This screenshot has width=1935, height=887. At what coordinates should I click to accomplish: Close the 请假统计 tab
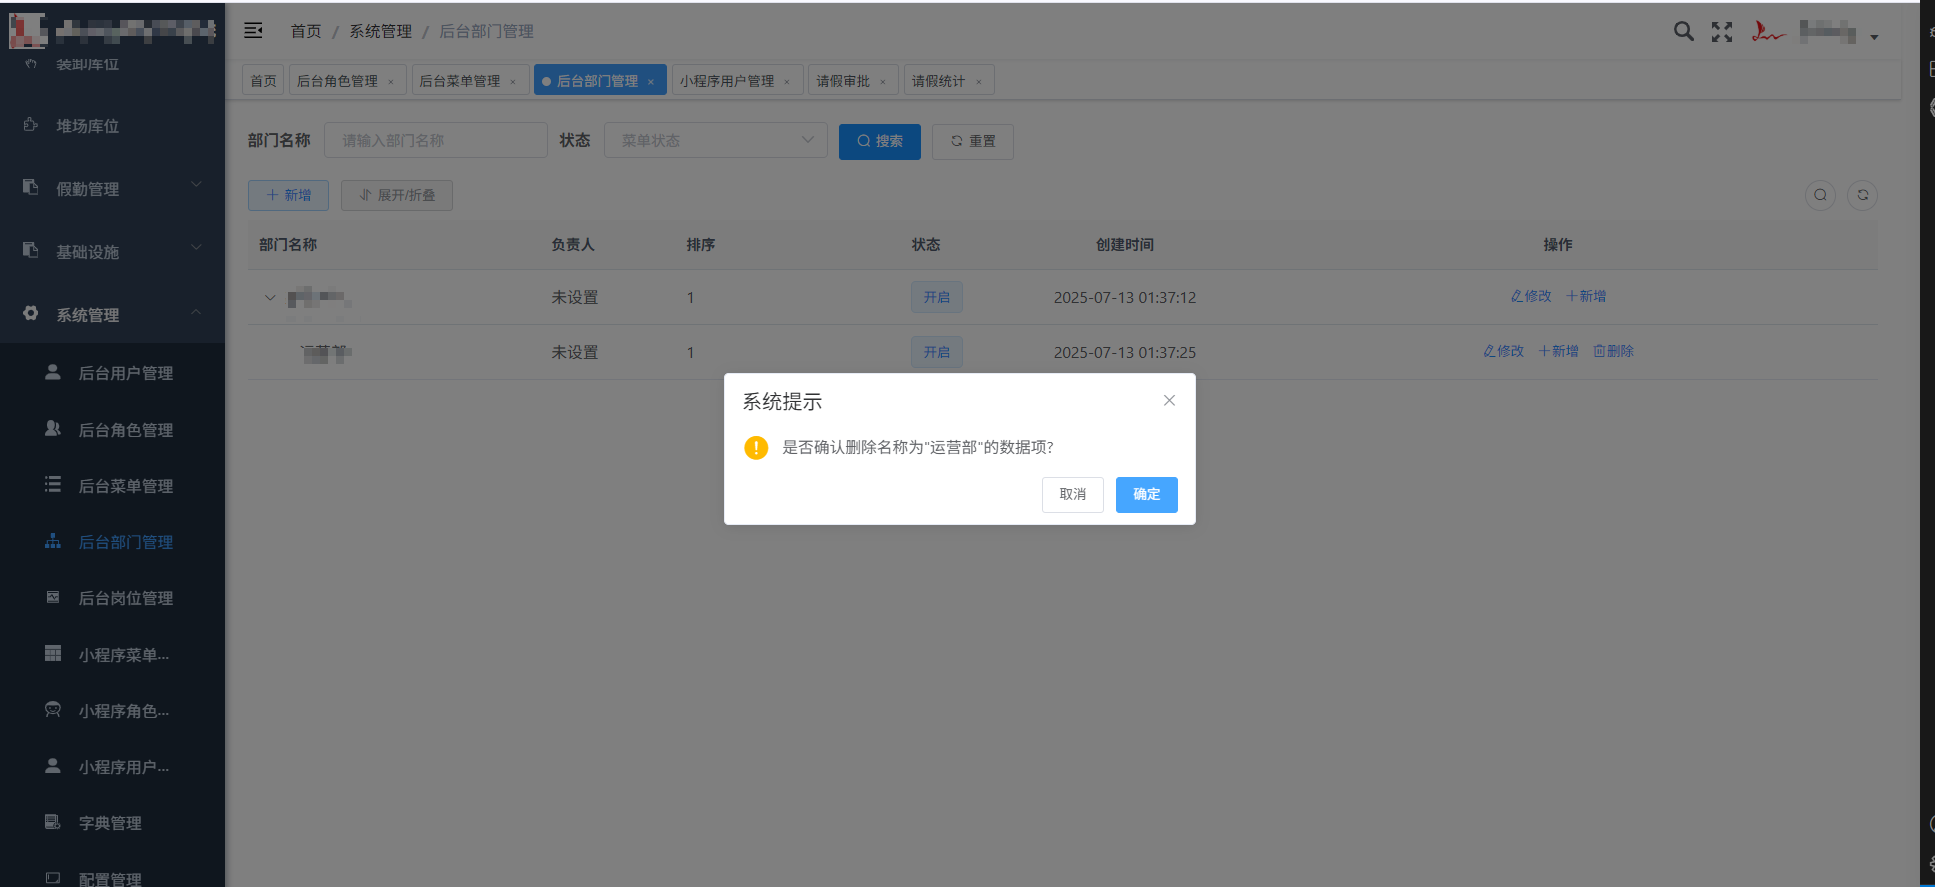pos(979,82)
